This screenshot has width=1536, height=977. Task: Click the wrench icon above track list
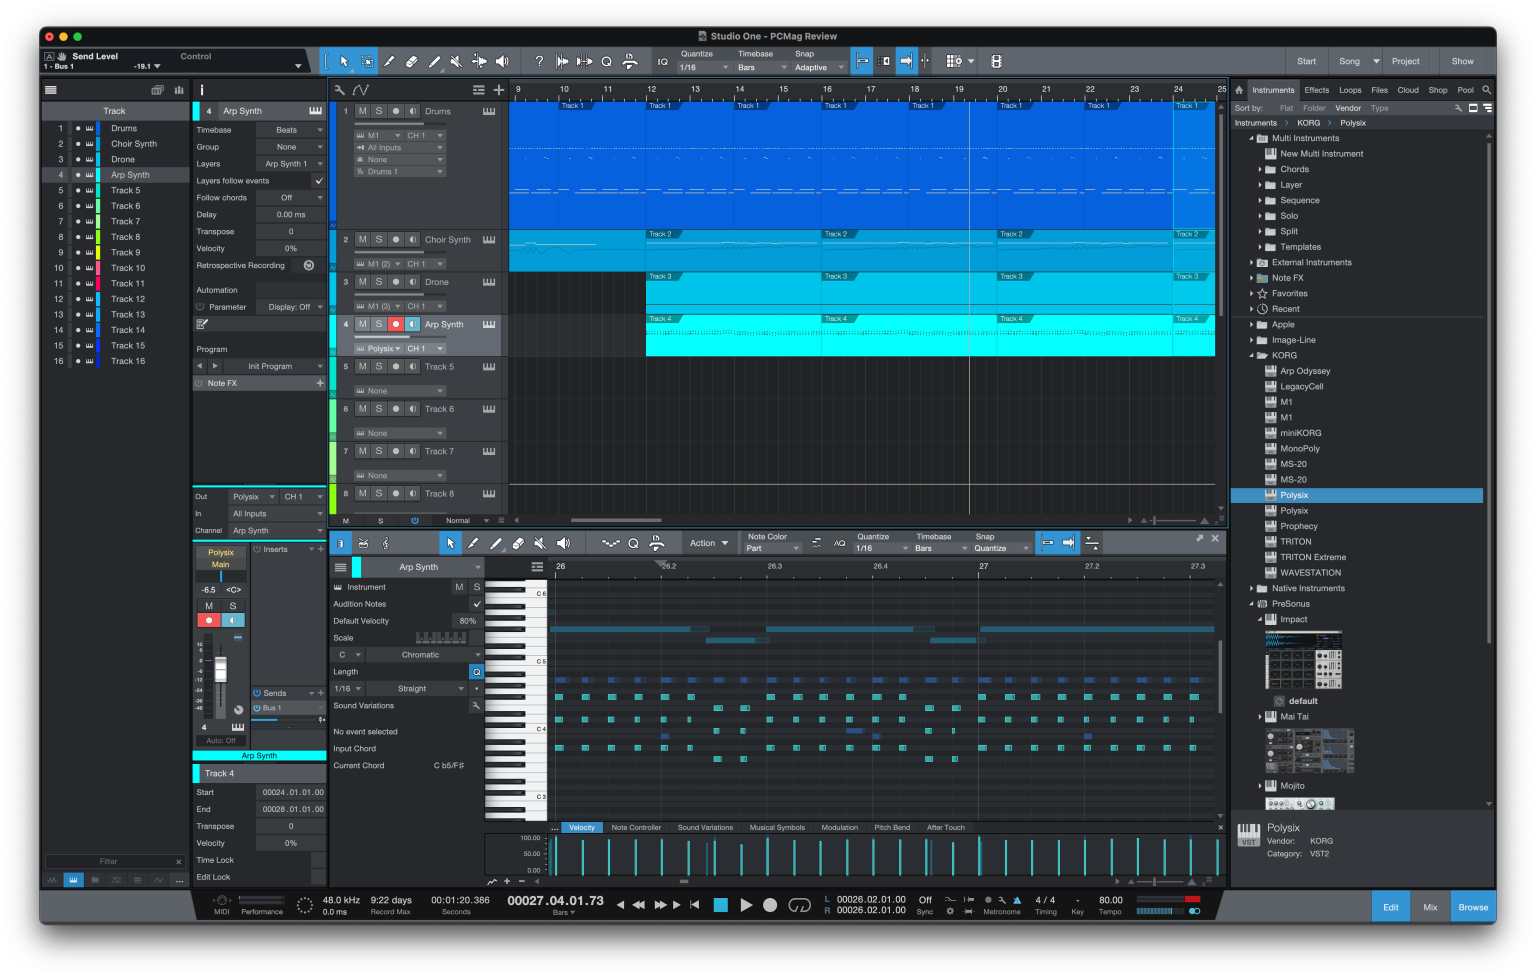(340, 90)
